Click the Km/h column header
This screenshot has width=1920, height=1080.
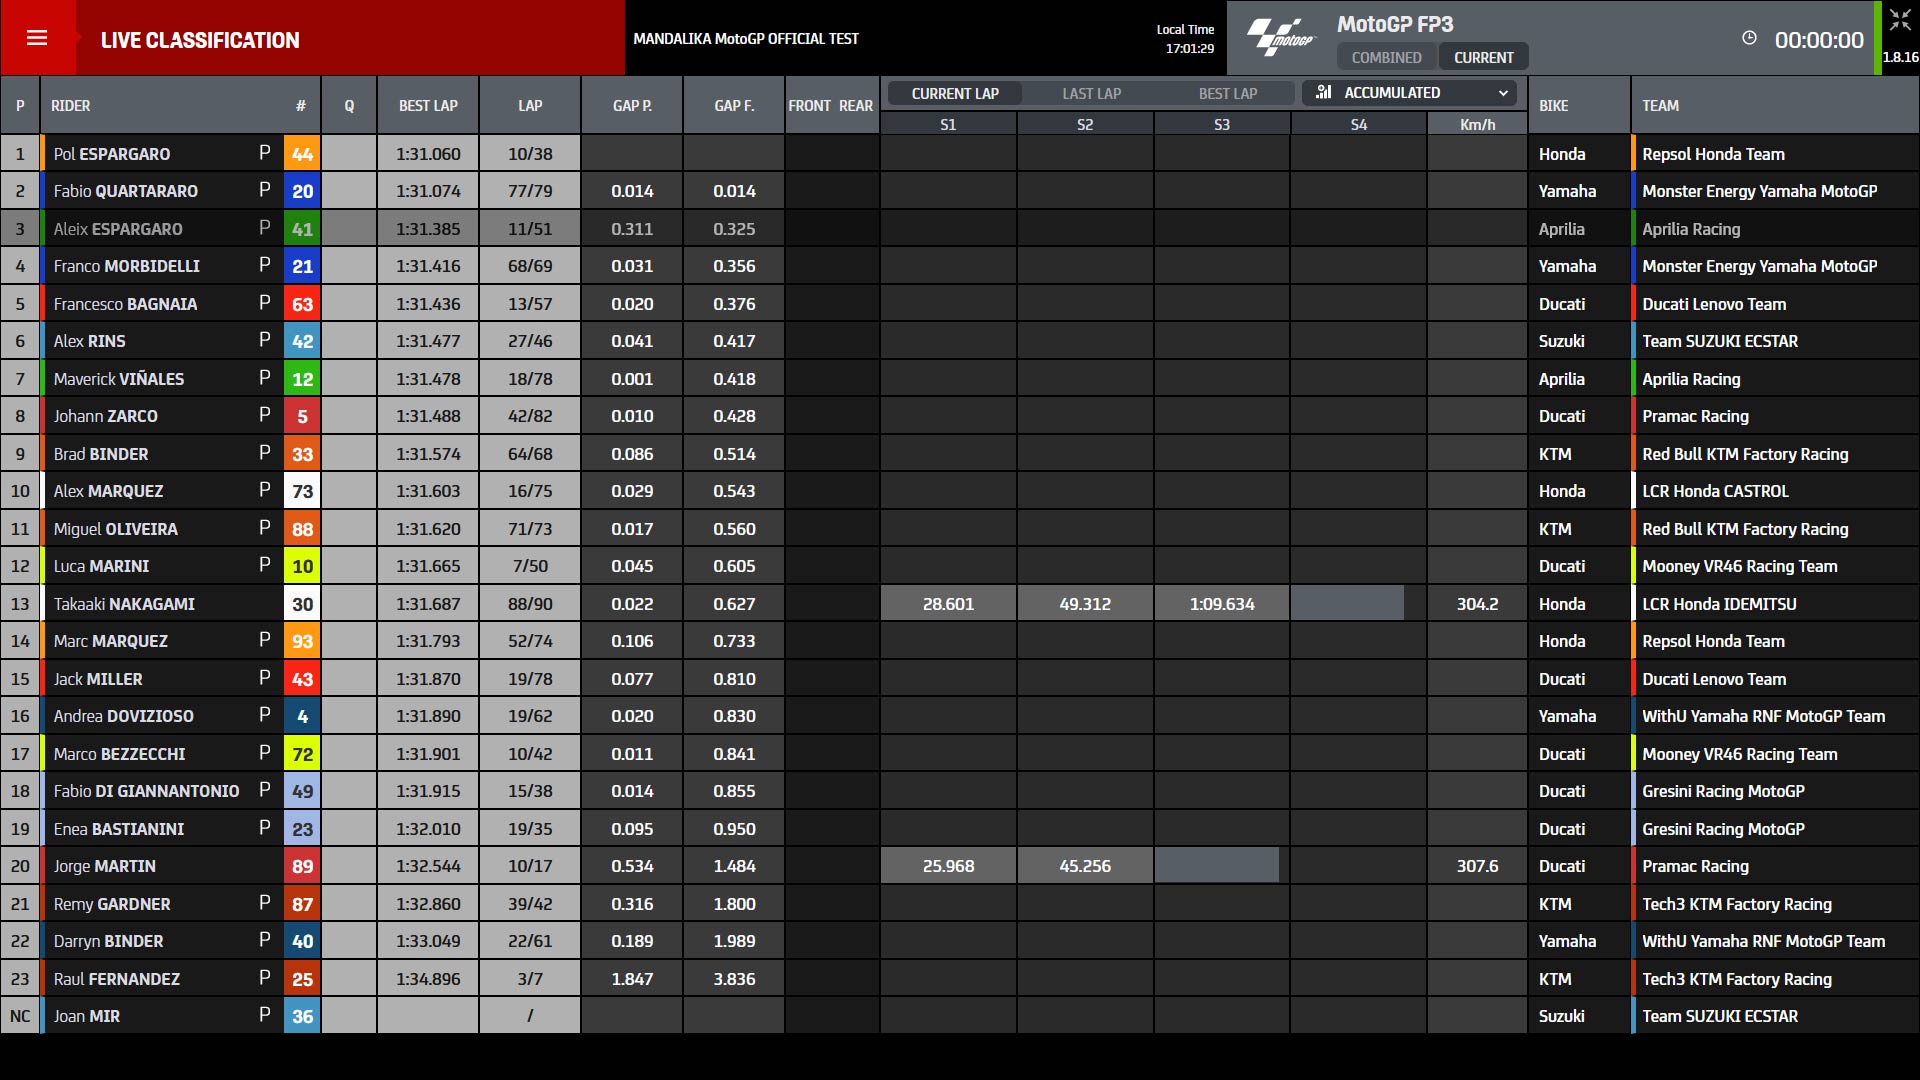1477,124
